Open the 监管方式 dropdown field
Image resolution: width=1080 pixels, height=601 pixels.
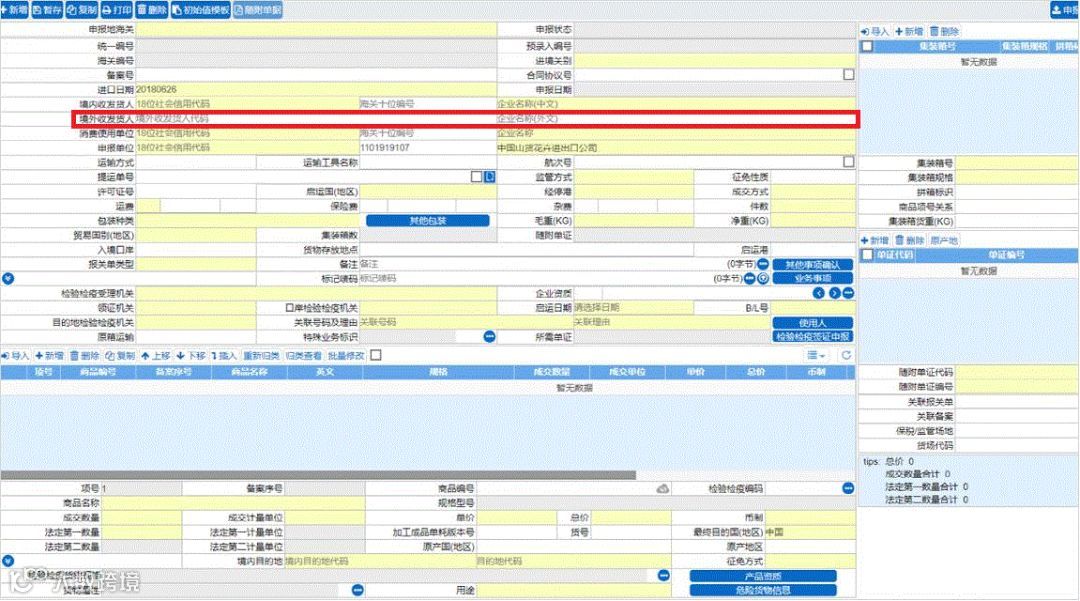pyautogui.click(x=634, y=177)
